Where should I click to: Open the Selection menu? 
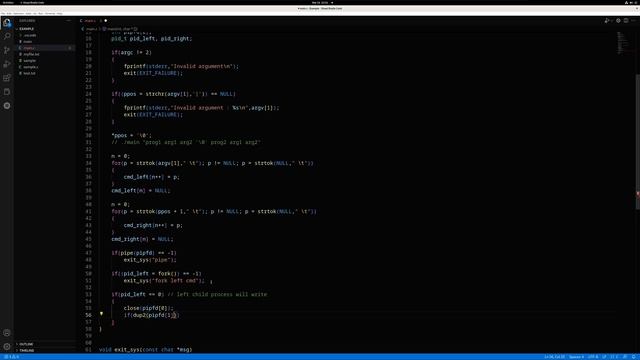(x=19, y=13)
